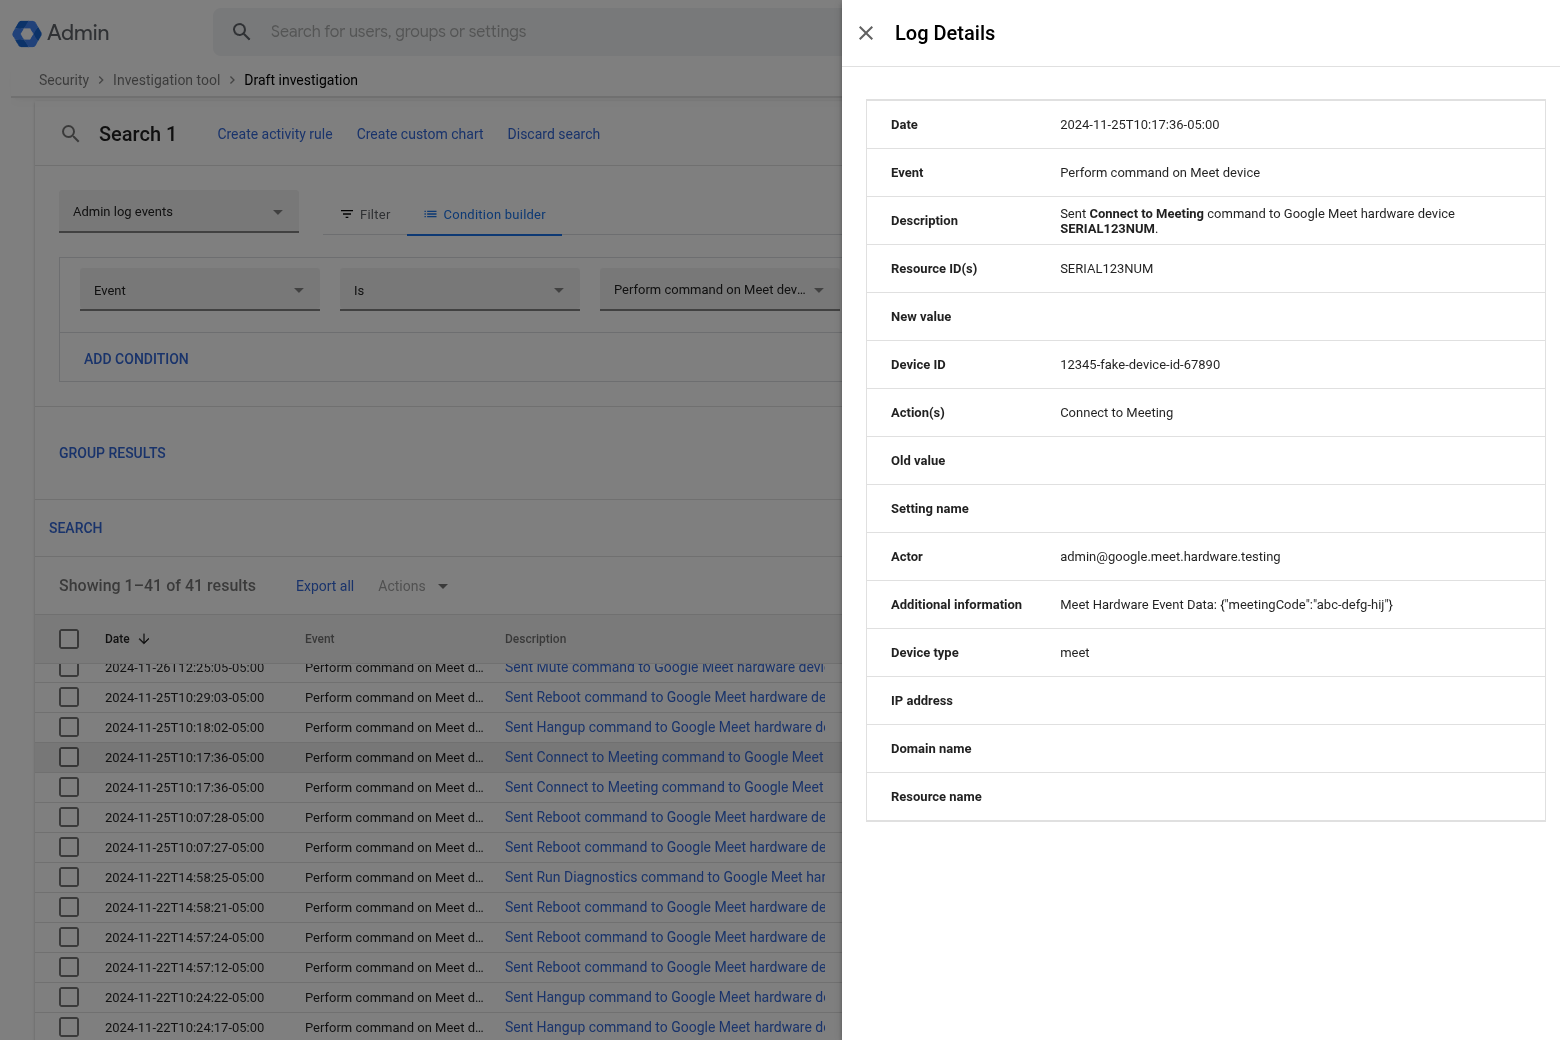This screenshot has width=1560, height=1048.
Task: Check the row dated 2024-11-22T14:58:21
Action: tap(69, 907)
